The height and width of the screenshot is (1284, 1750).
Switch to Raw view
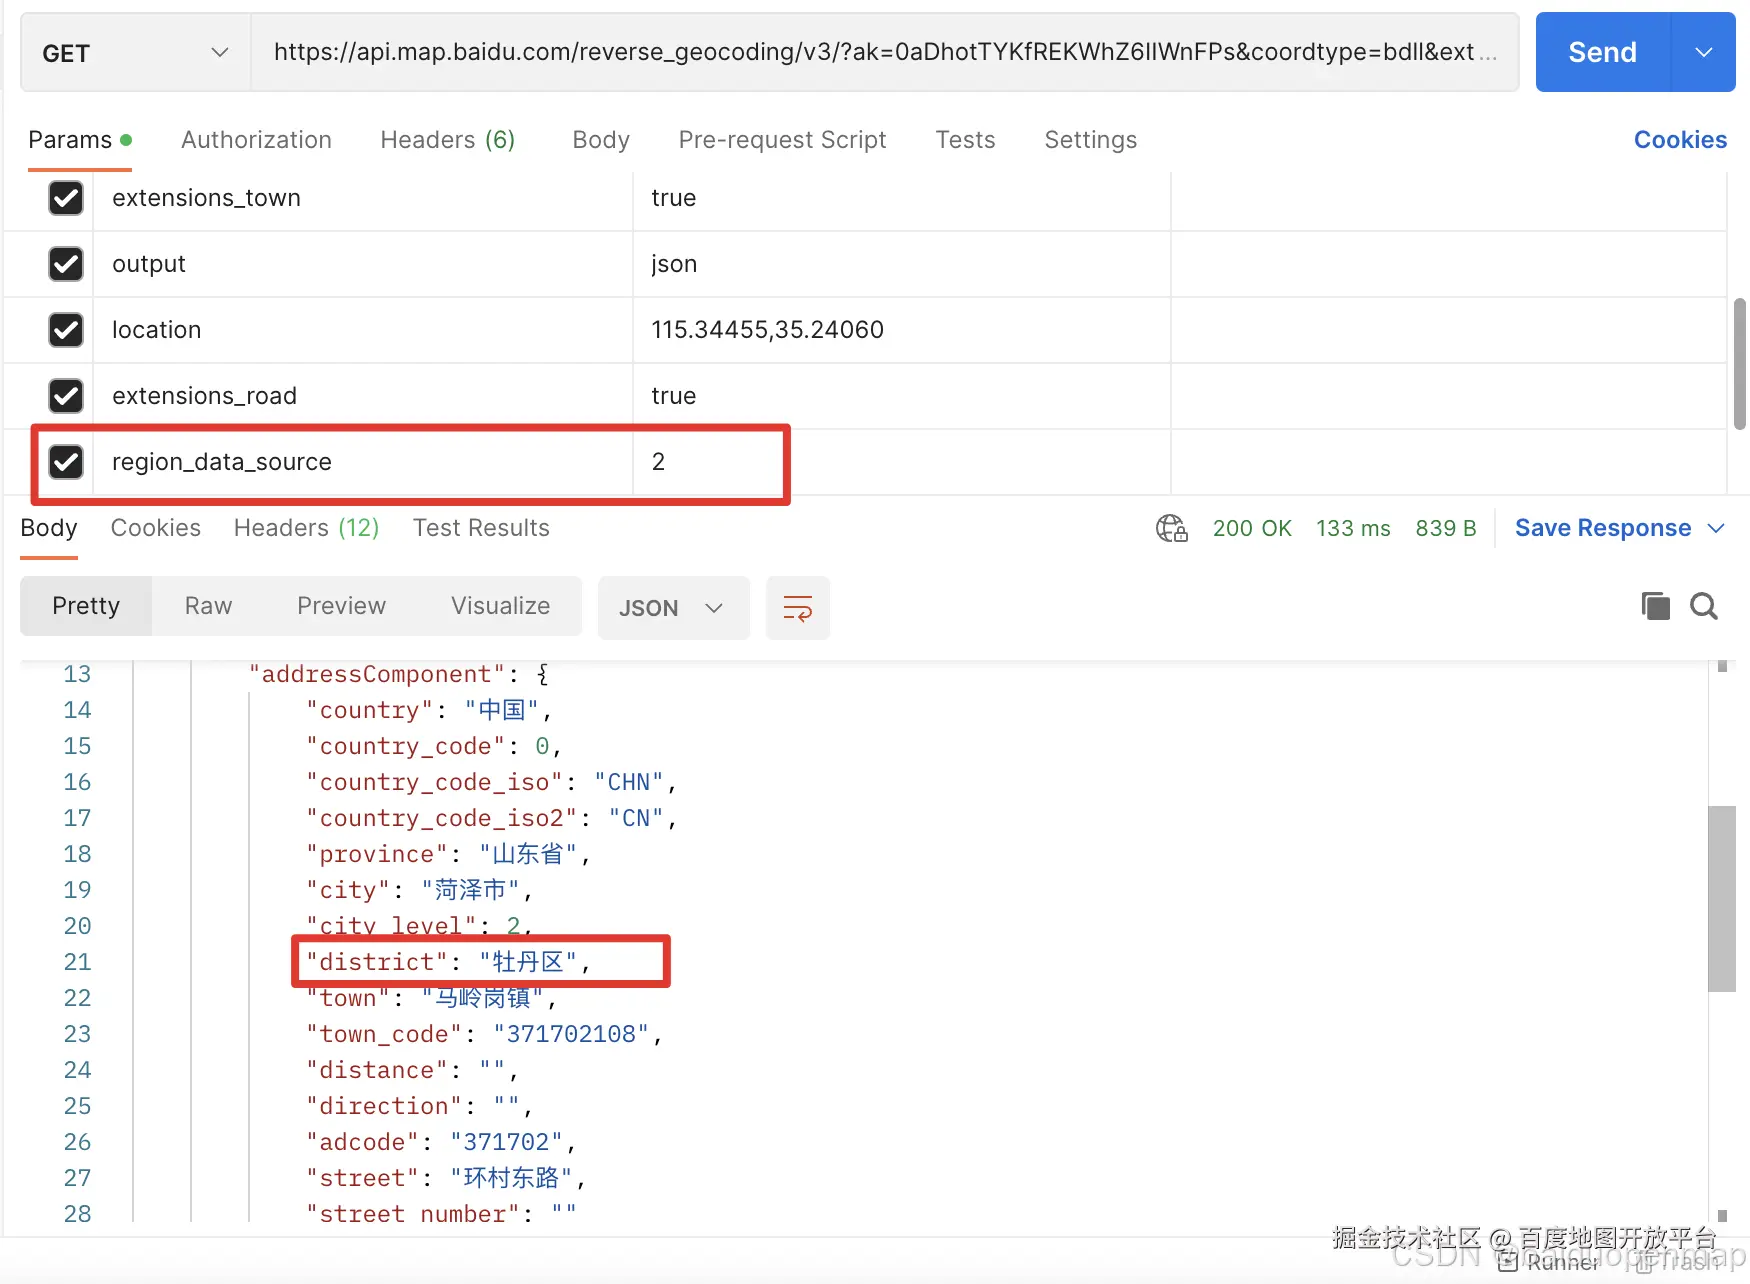208,606
